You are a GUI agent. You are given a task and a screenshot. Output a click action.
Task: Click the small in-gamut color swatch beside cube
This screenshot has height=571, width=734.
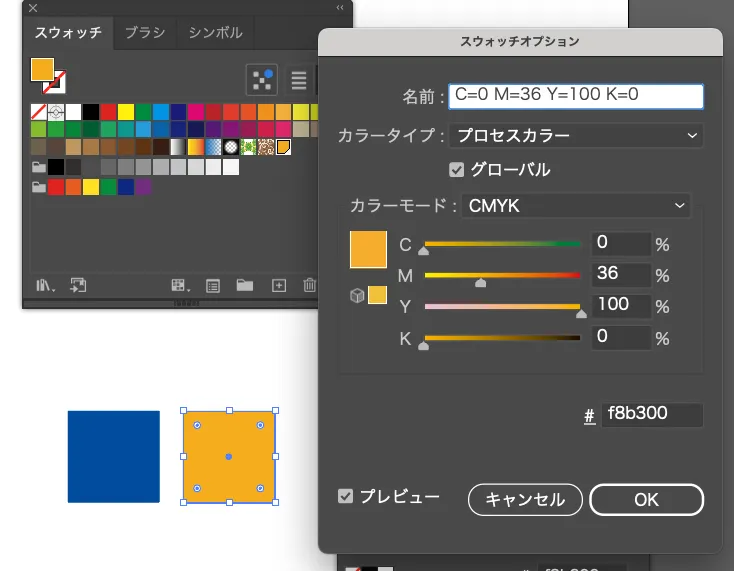click(377, 295)
